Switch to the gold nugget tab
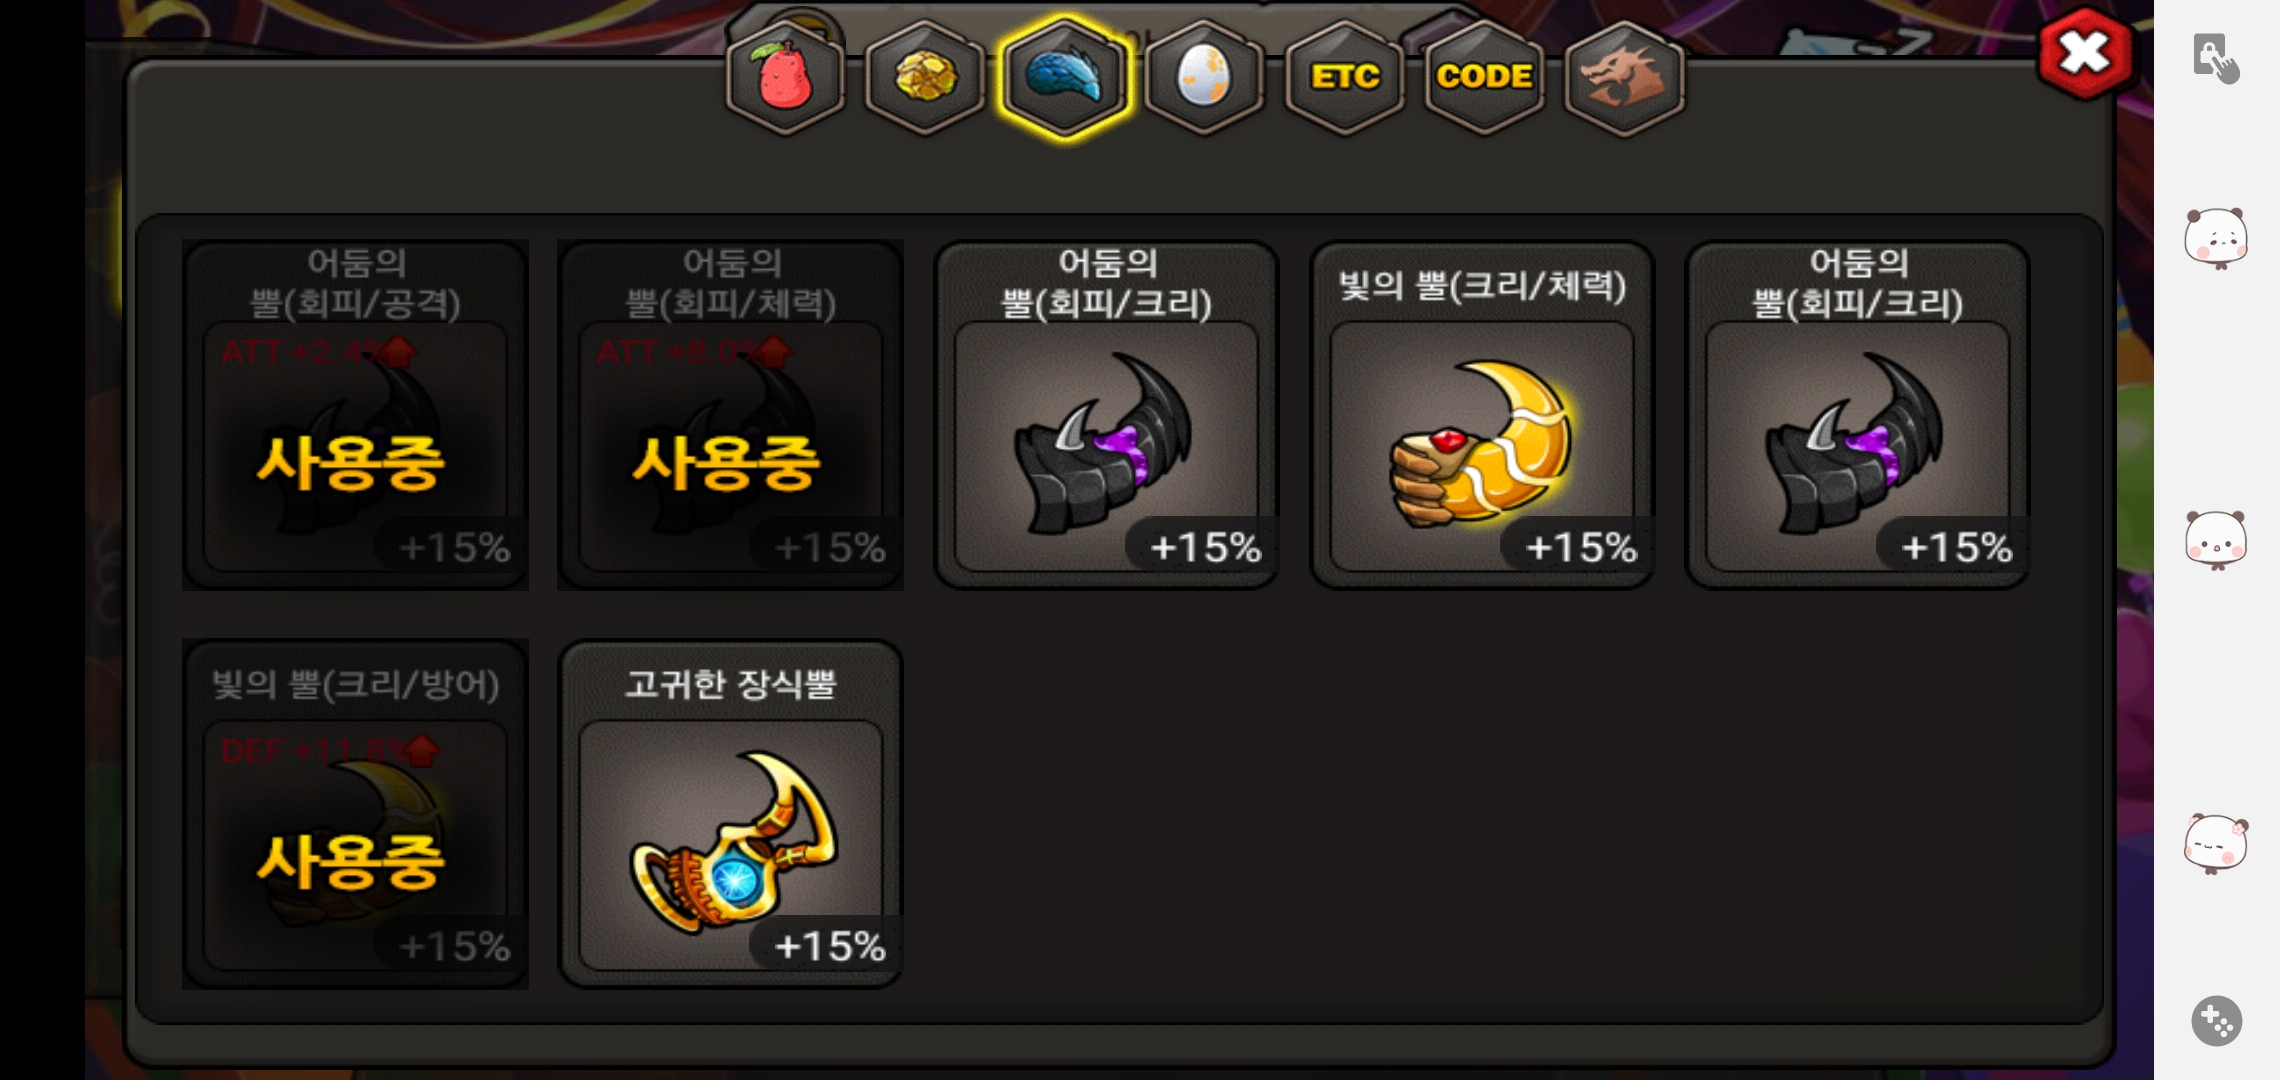 (x=925, y=78)
